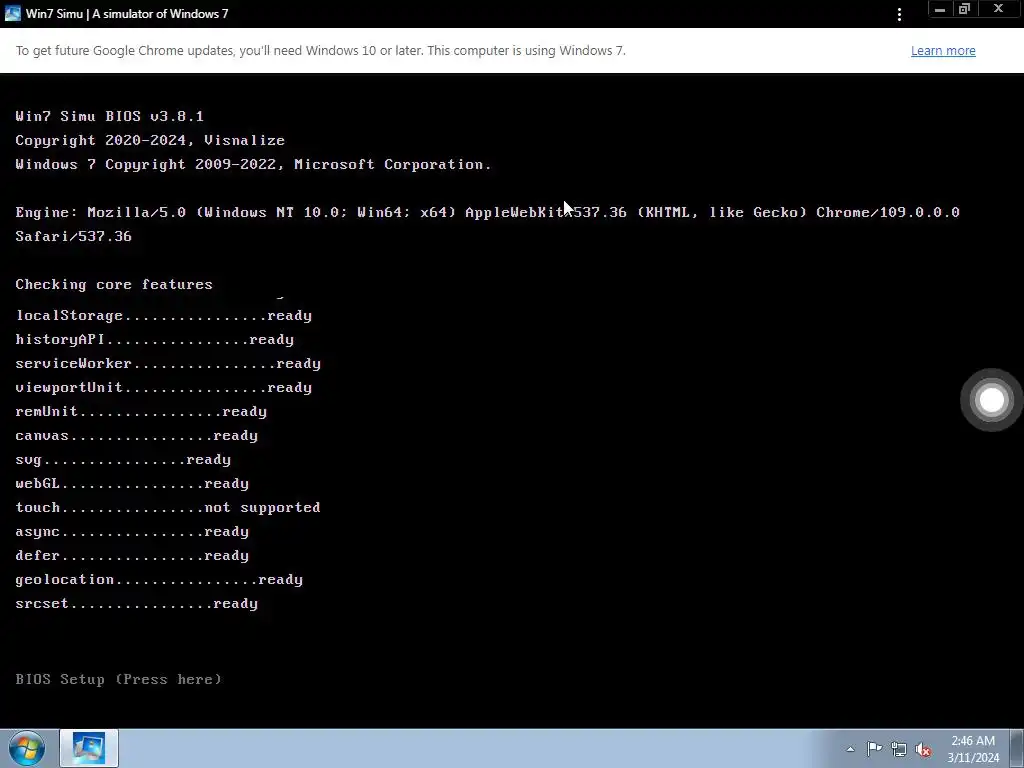Click the 'Engine: Mozilla/5.0' text line
1024x768 pixels.
tap(487, 212)
